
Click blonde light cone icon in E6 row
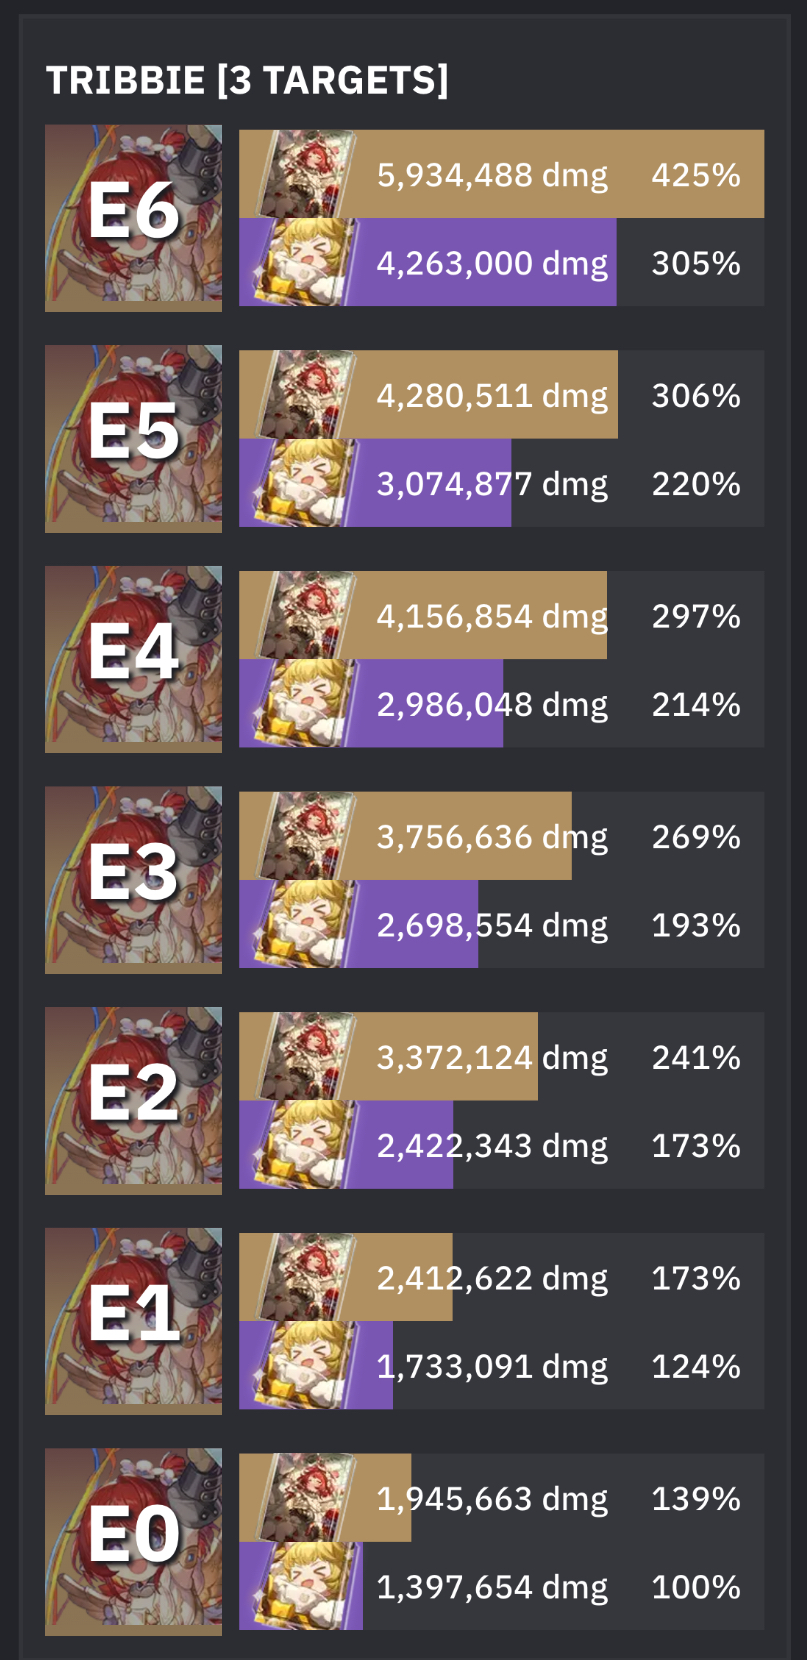pos(304,262)
